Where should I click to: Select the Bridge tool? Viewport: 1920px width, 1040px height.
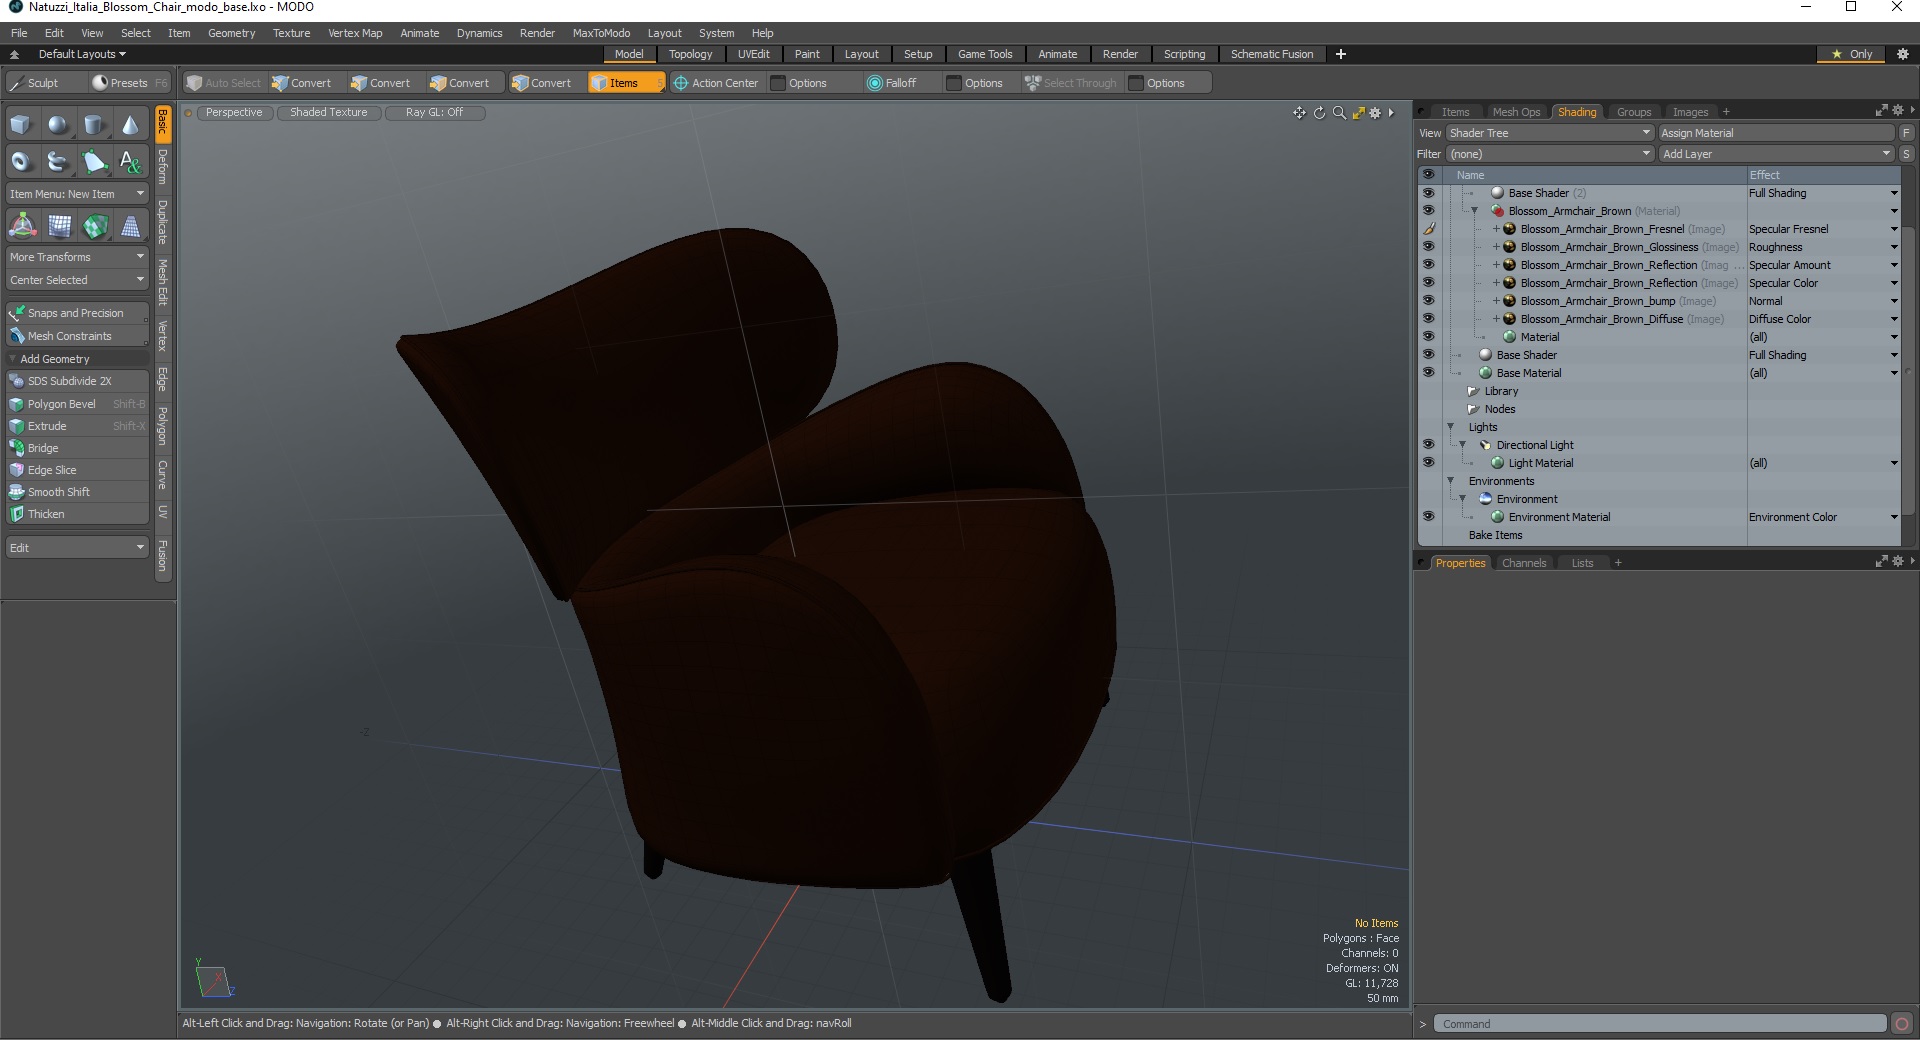[x=77, y=448]
